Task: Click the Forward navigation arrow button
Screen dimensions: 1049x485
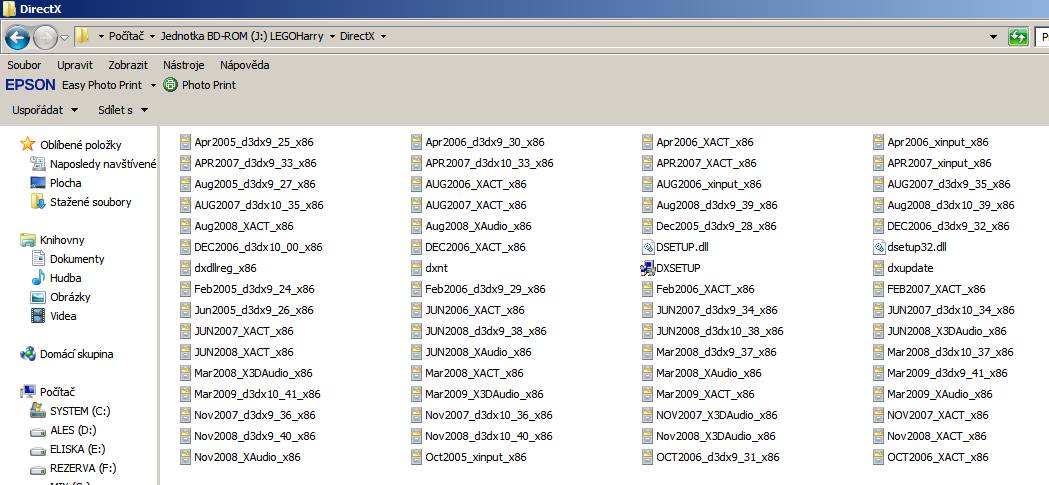Action: [x=45, y=37]
